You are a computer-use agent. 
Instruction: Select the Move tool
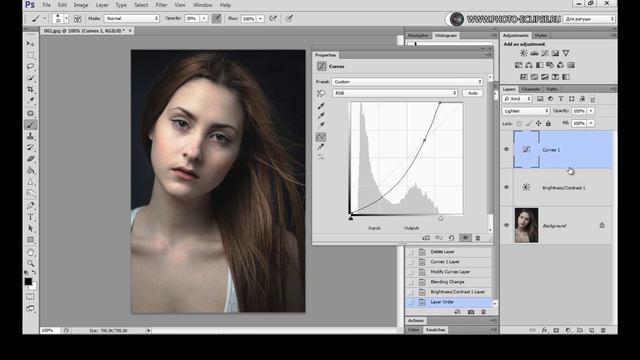31,43
